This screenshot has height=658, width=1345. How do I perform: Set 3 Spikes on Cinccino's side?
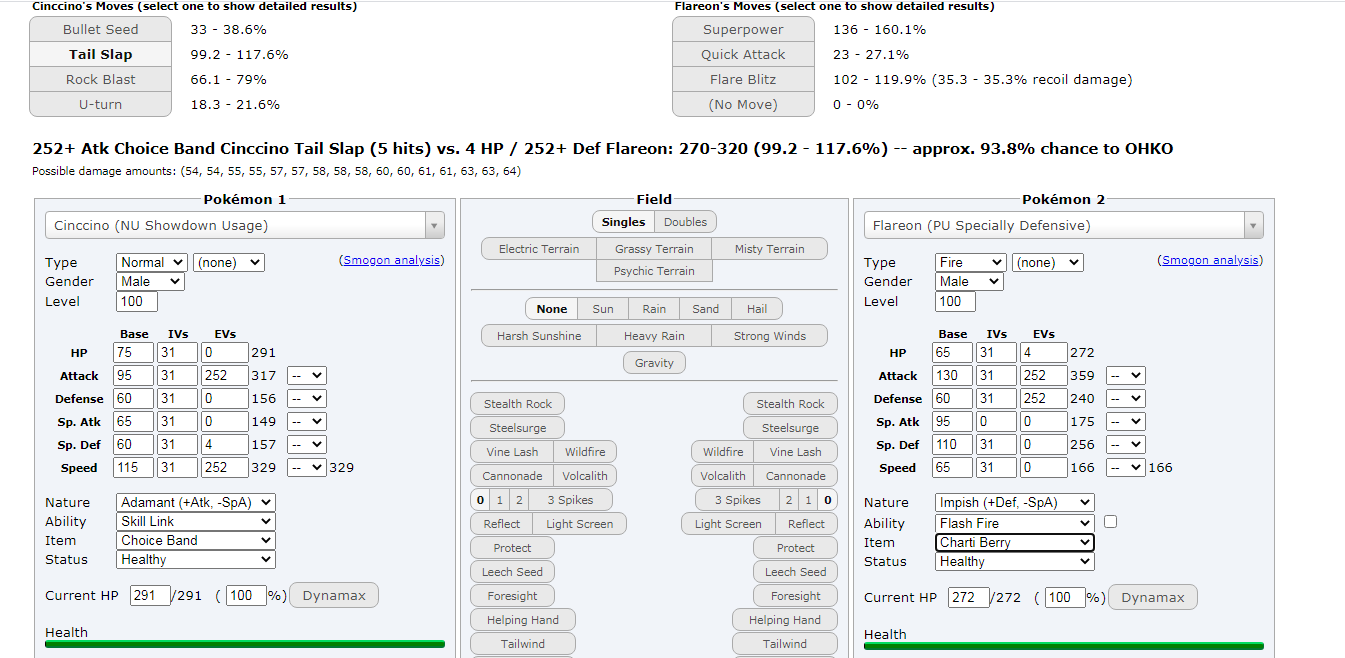click(570, 500)
